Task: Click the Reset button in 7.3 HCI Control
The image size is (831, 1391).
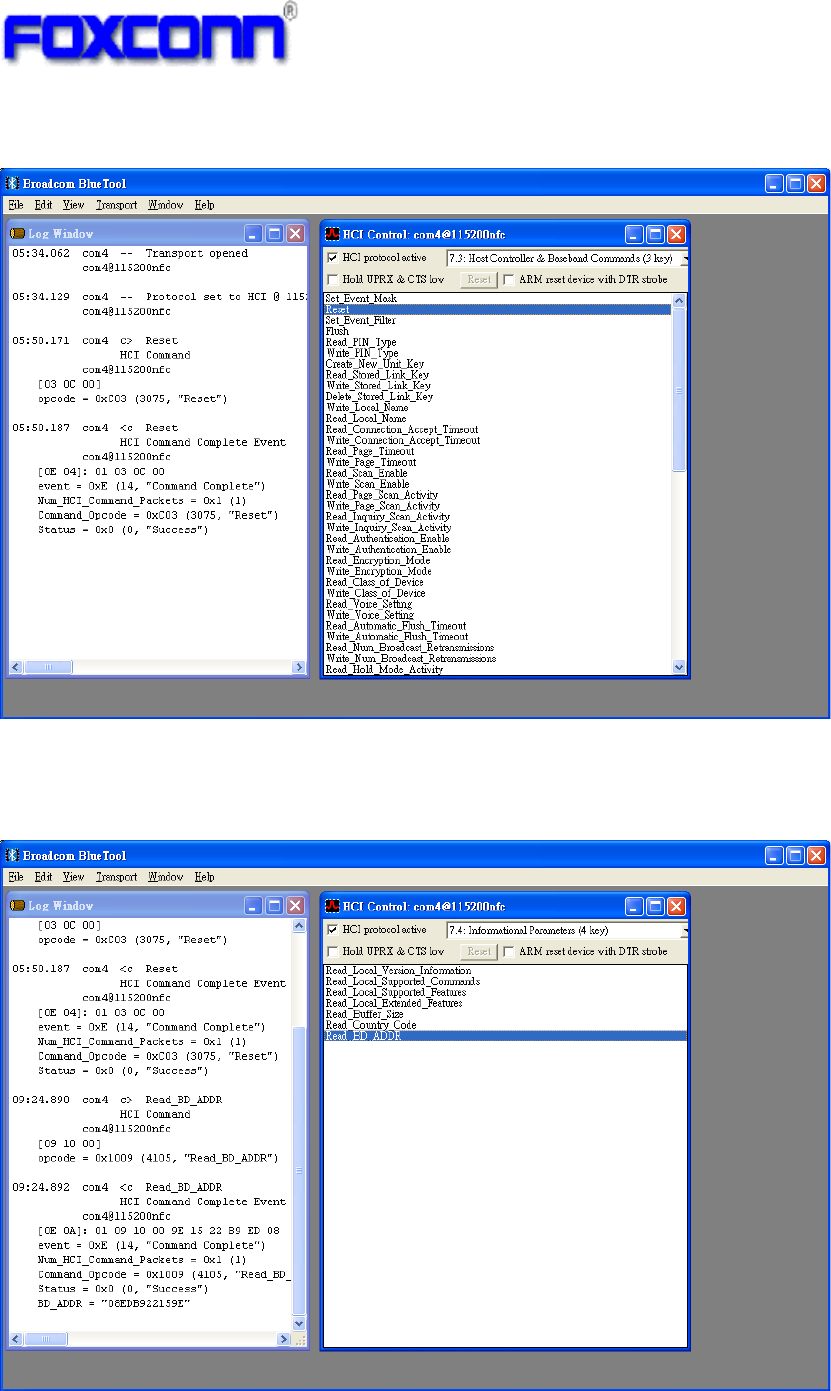Action: point(479,280)
